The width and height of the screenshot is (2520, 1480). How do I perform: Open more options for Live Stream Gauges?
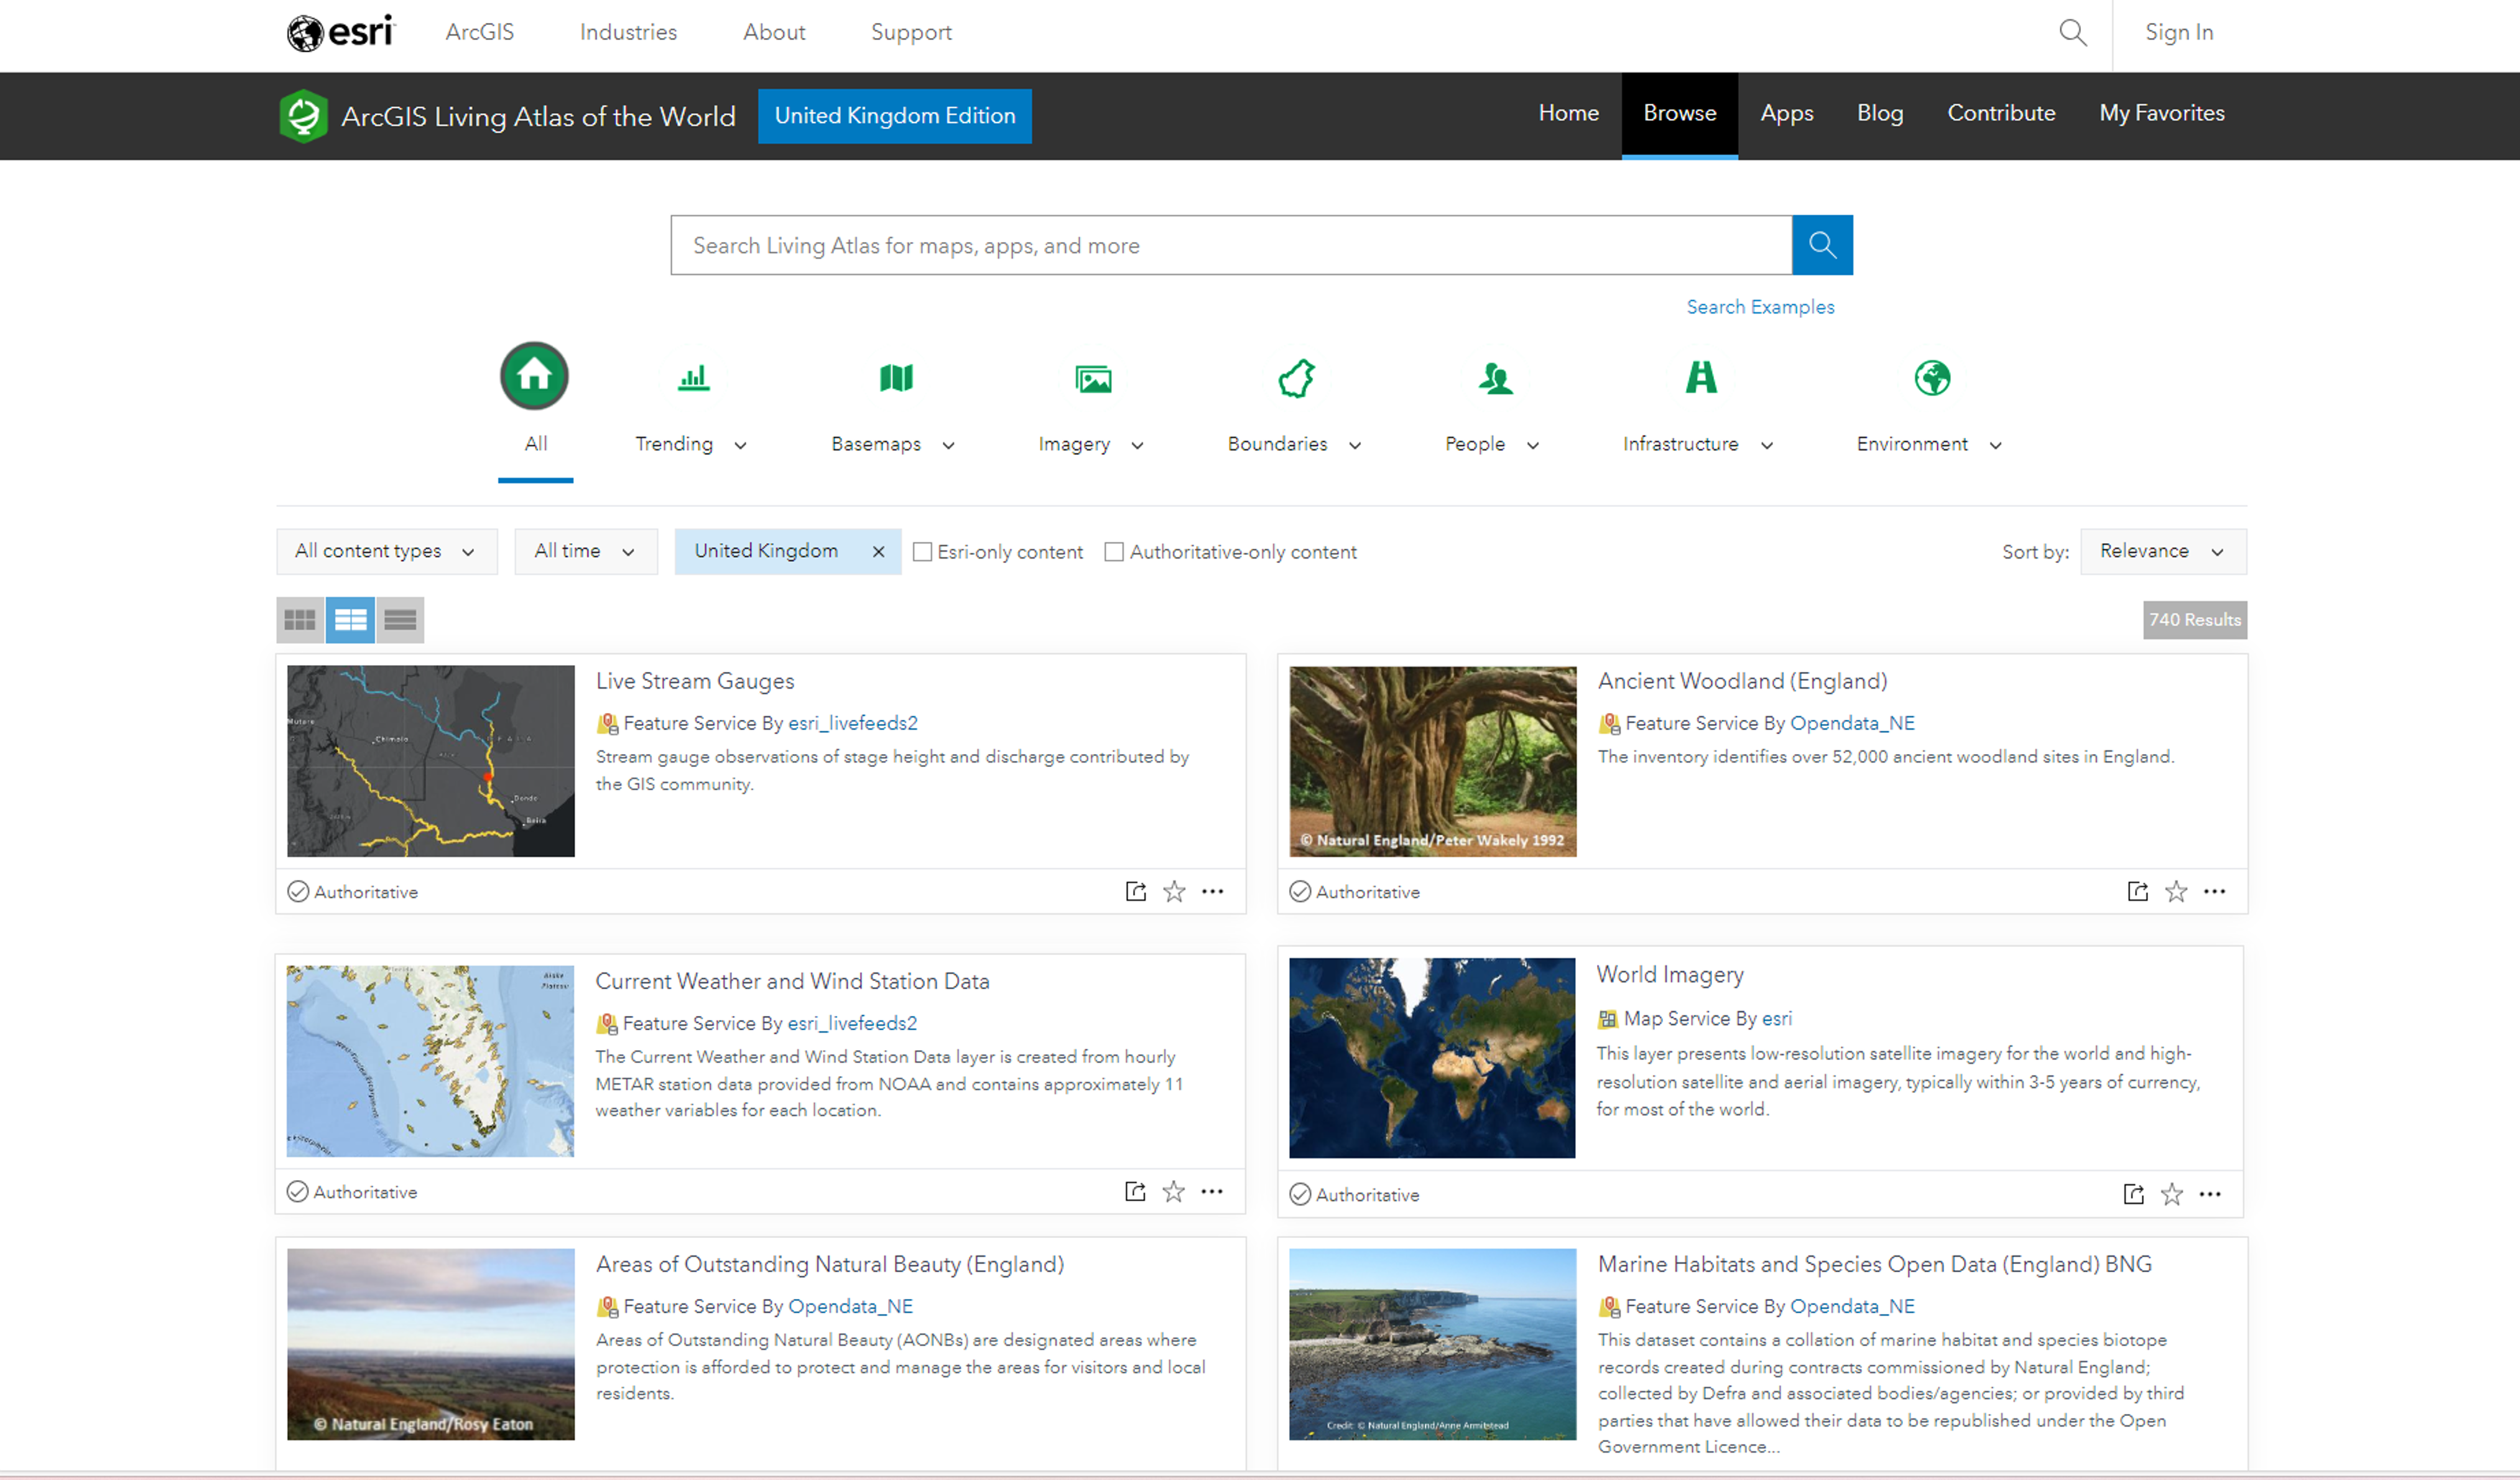(1213, 891)
